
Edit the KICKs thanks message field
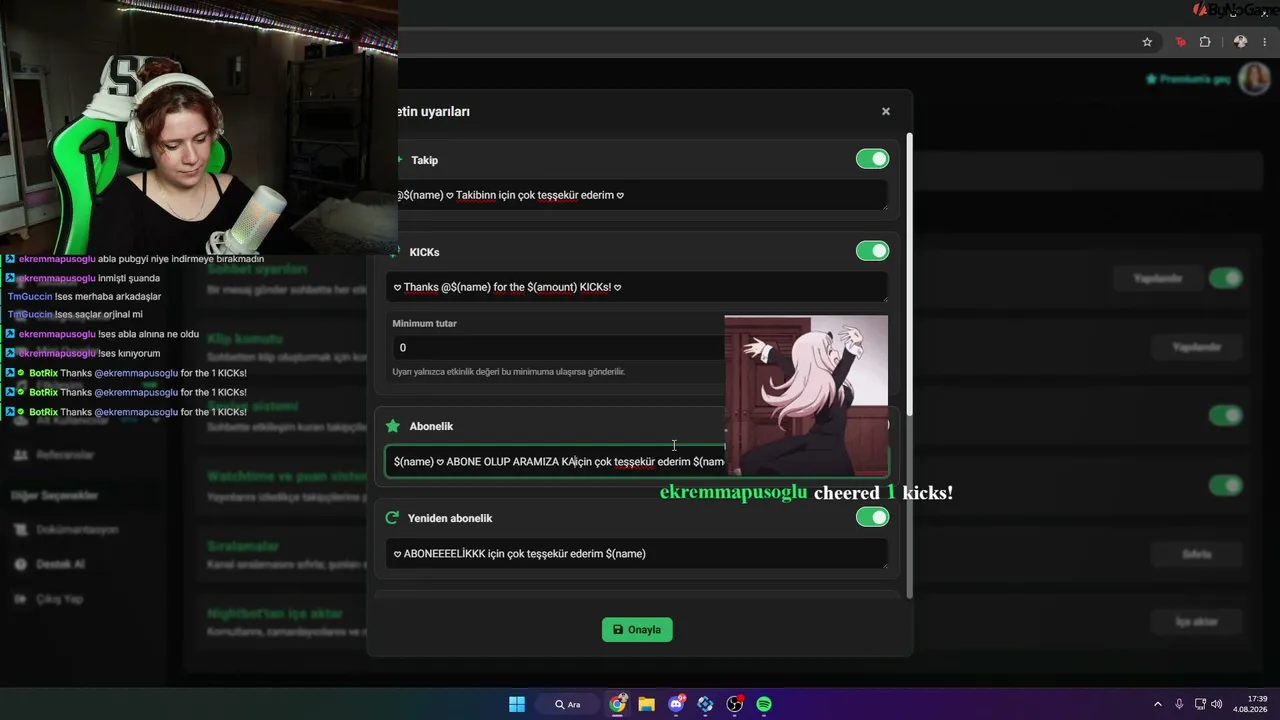(x=637, y=287)
